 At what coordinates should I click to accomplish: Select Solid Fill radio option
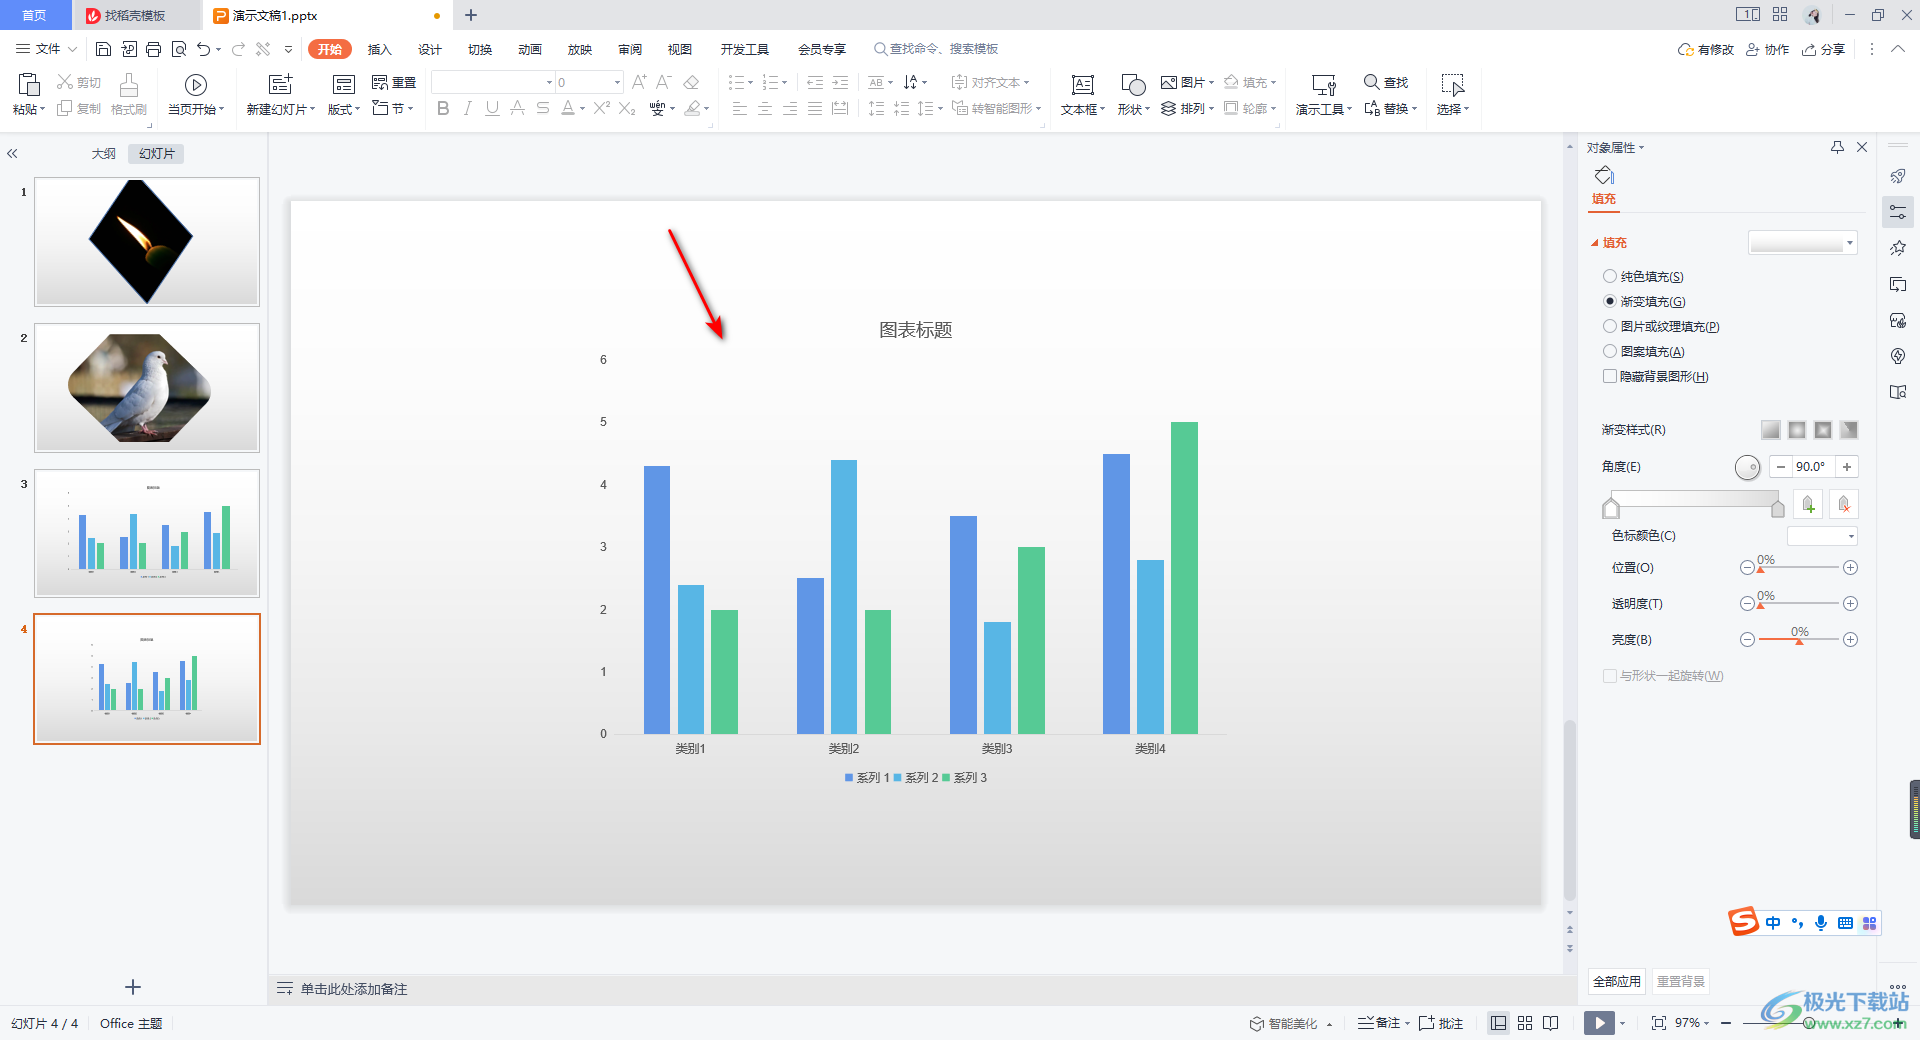click(1610, 276)
